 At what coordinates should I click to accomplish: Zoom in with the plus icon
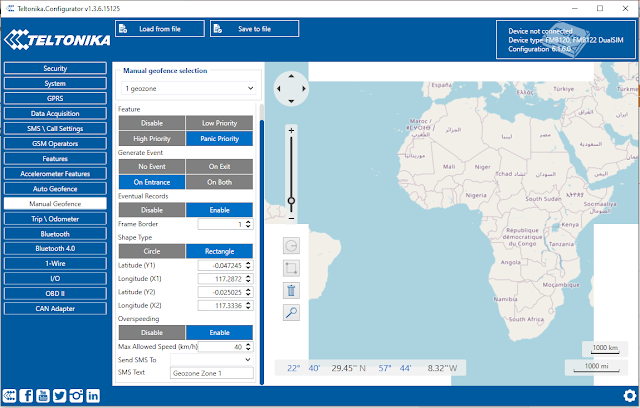pos(291,131)
